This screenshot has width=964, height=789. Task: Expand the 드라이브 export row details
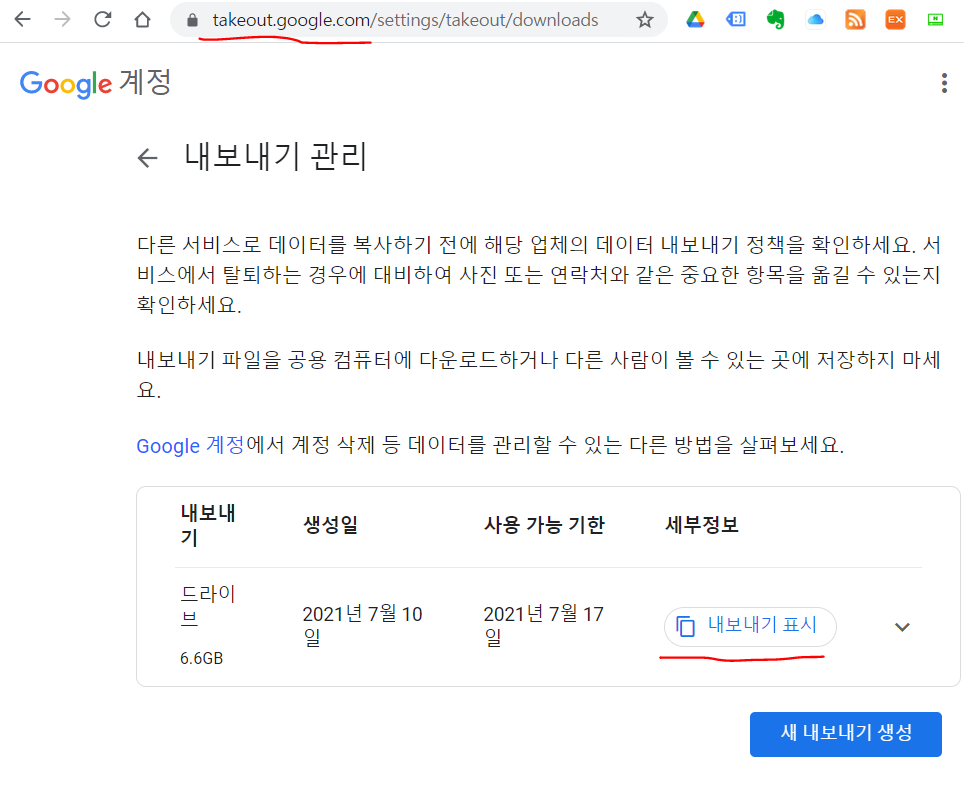point(902,627)
